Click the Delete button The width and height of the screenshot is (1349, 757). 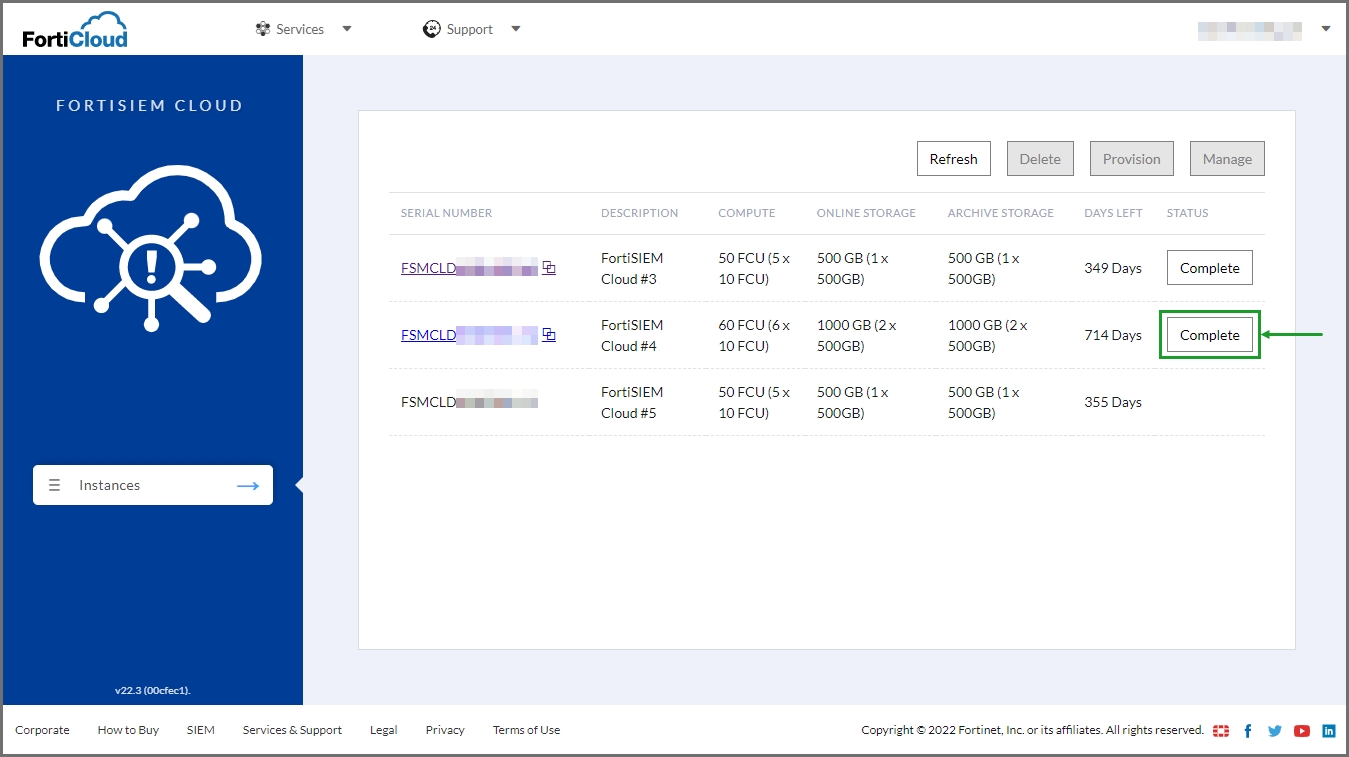pos(1040,159)
